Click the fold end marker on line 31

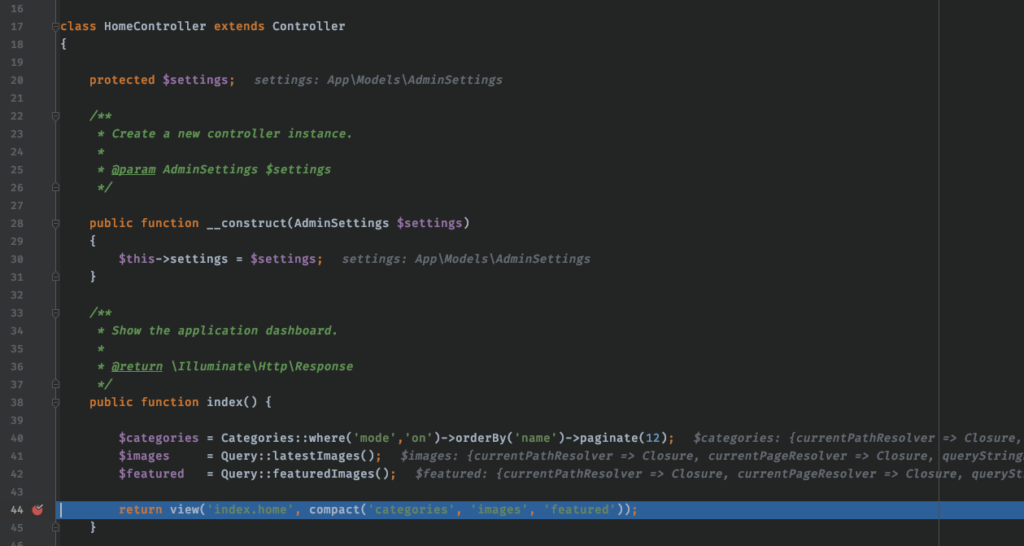pyautogui.click(x=57, y=276)
